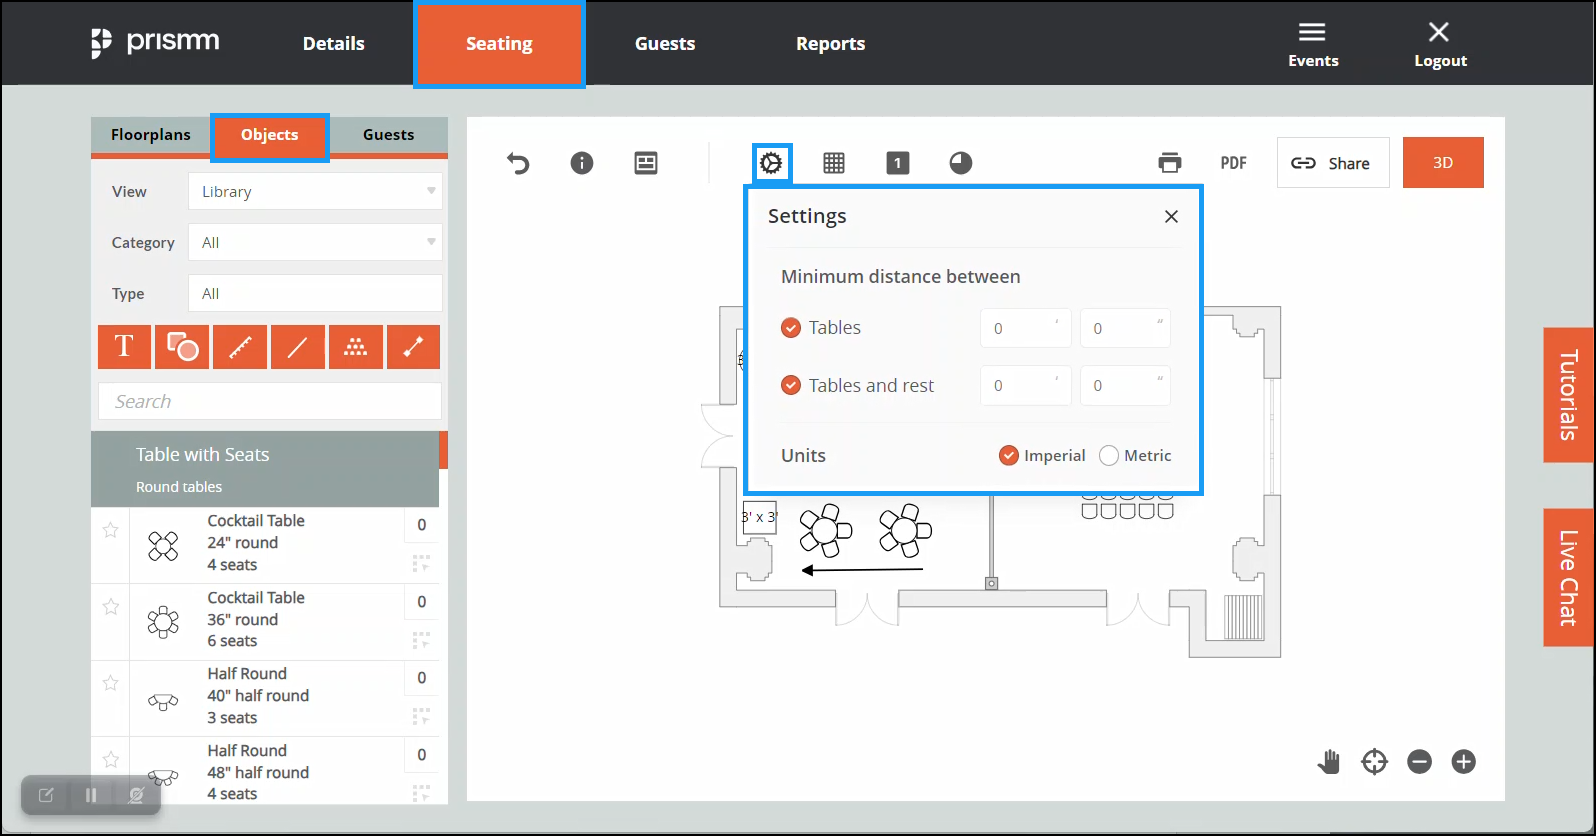Viewport: 1596px width, 836px height.
Task: Open the Seating tab
Action: point(499,44)
